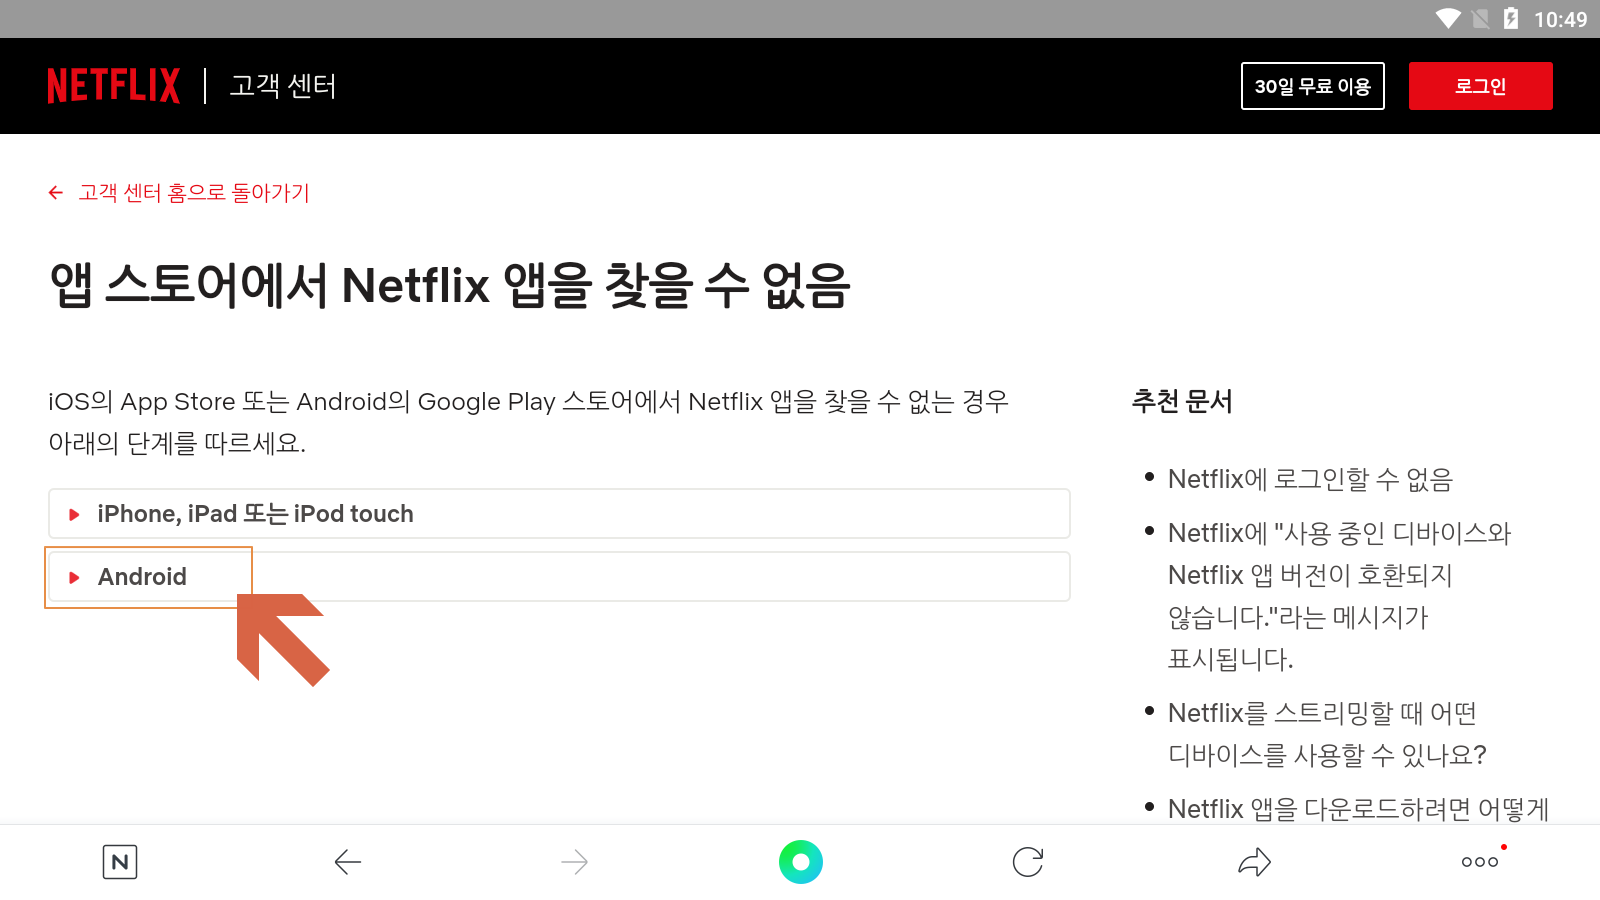Tap the battery status icon

coord(1511,19)
